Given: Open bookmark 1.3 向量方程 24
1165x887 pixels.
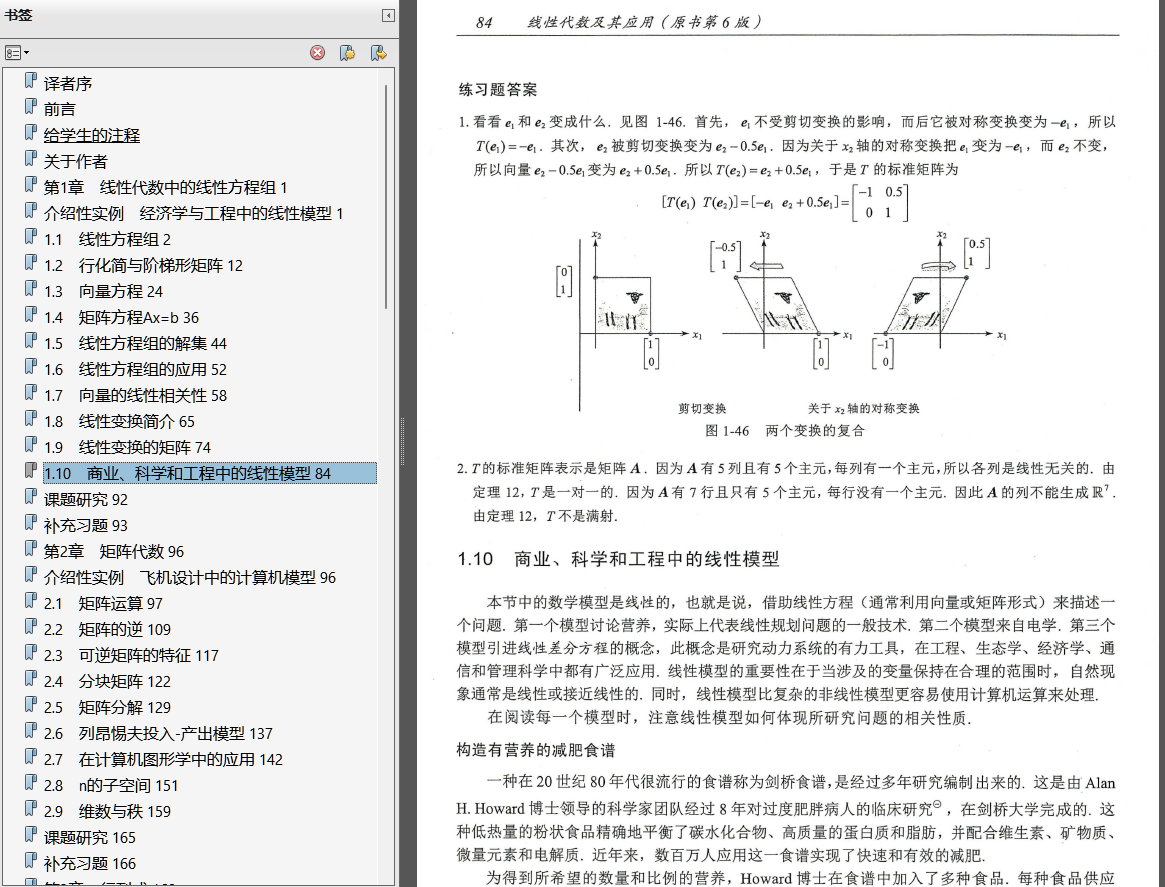Looking at the screenshot, I should pos(103,291).
